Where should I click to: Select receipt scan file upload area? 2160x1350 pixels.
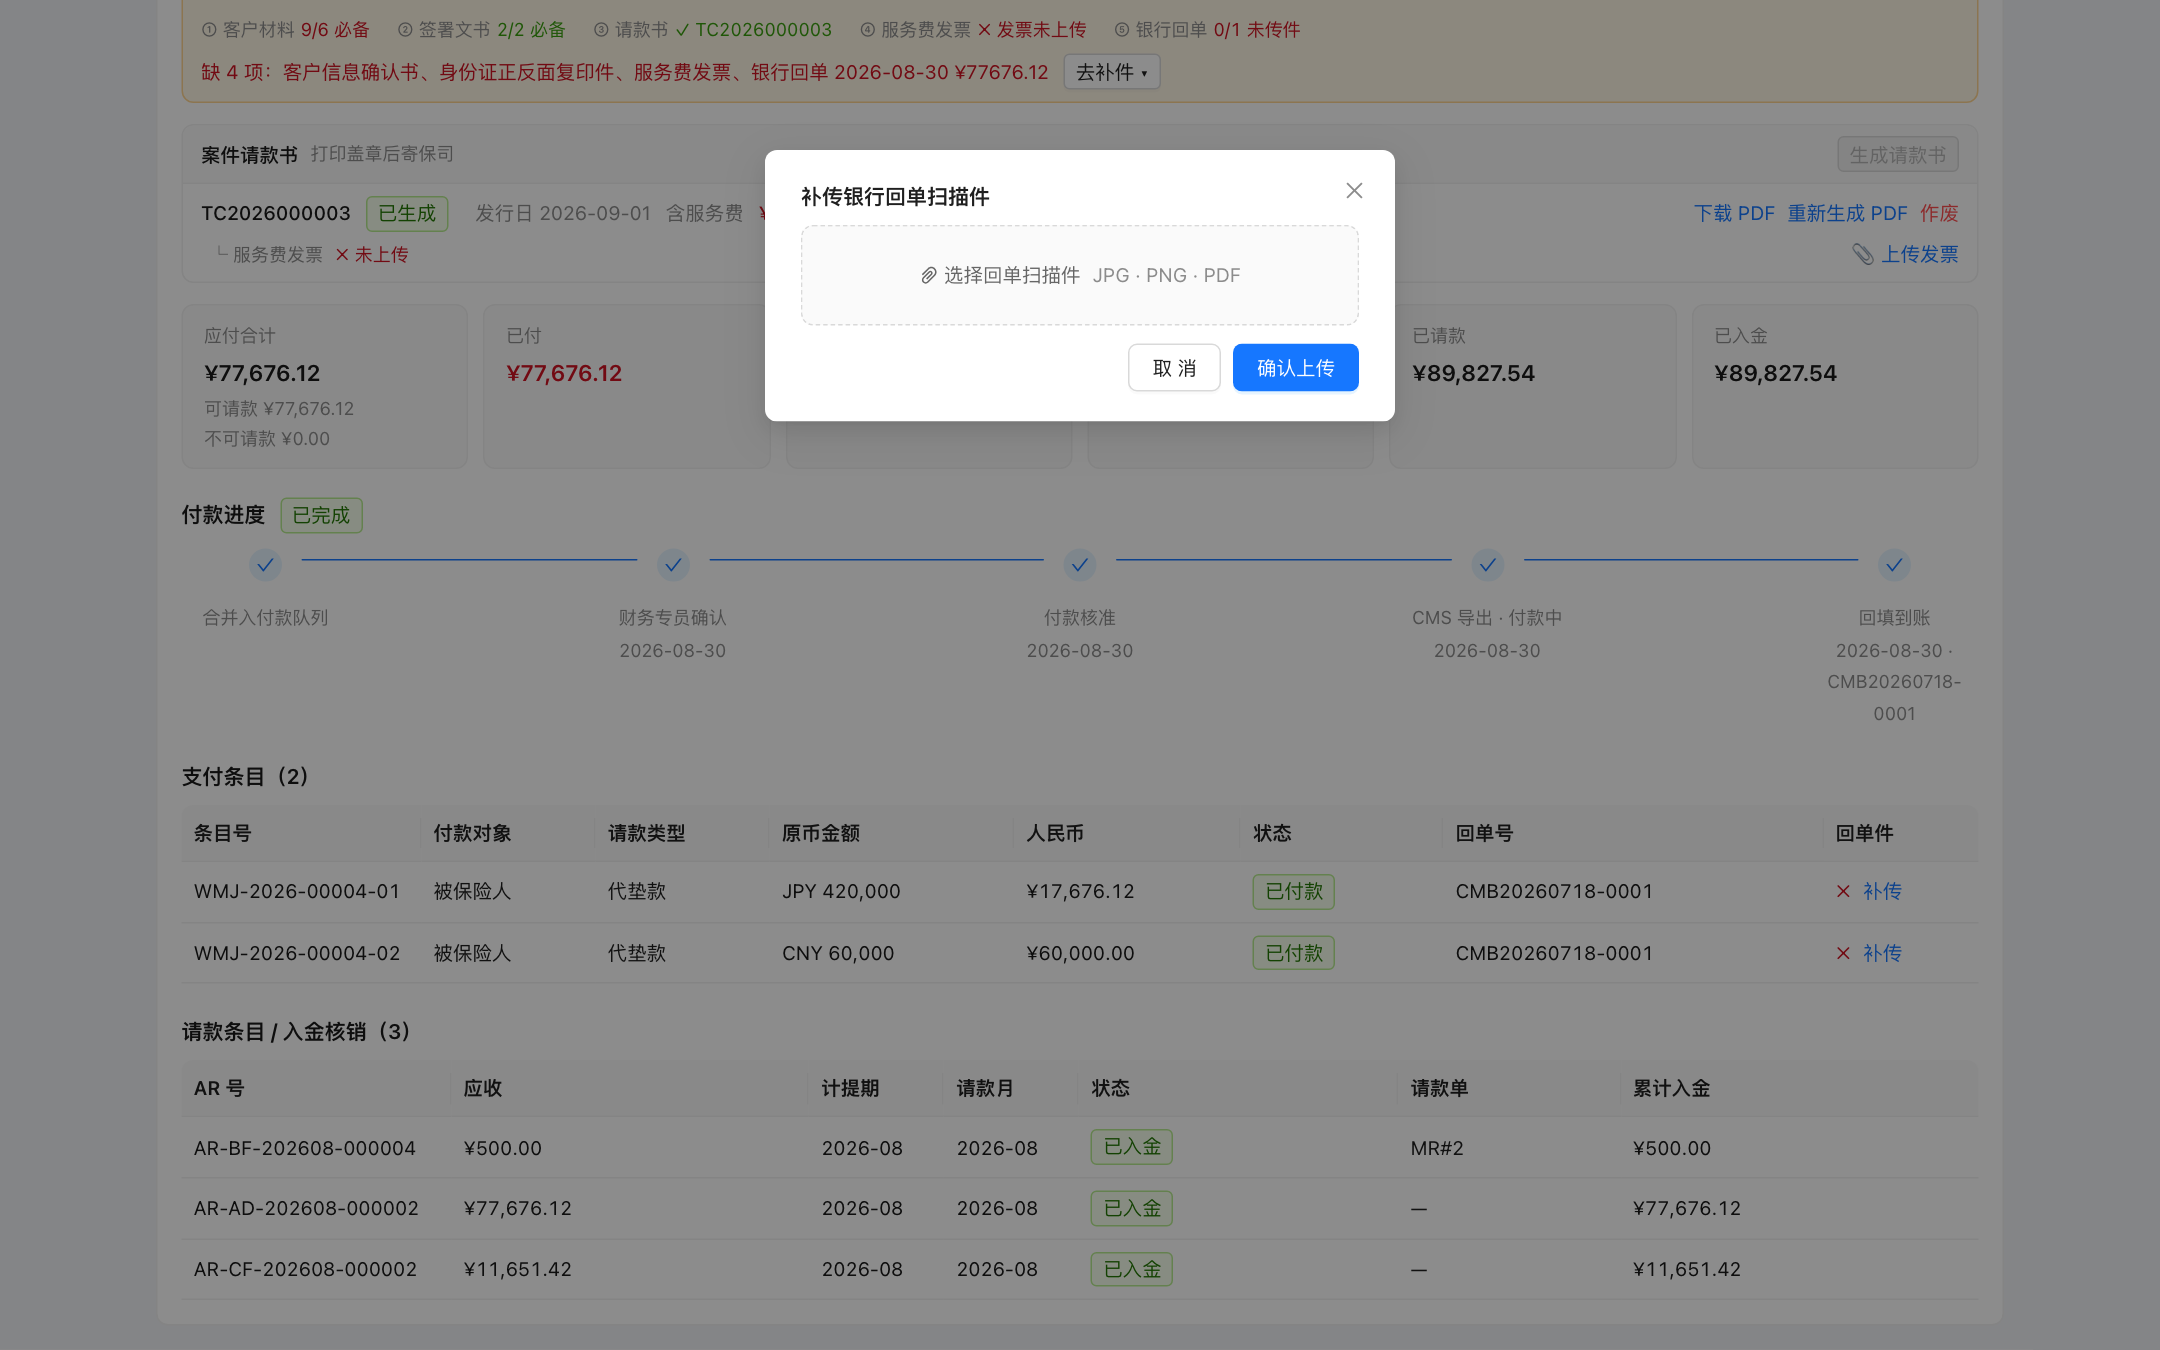coord(1079,275)
